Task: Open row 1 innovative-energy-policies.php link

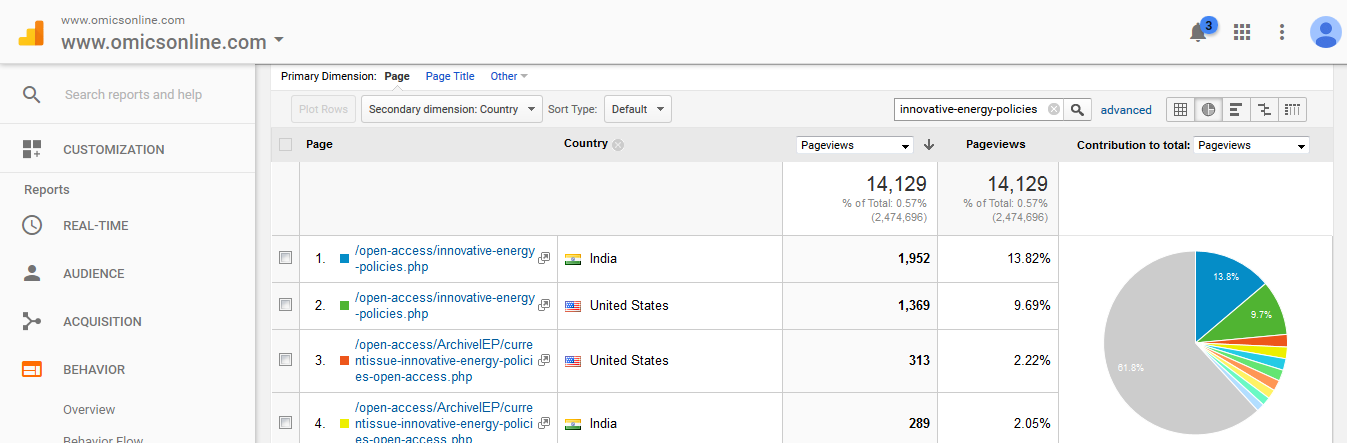Action: point(445,258)
